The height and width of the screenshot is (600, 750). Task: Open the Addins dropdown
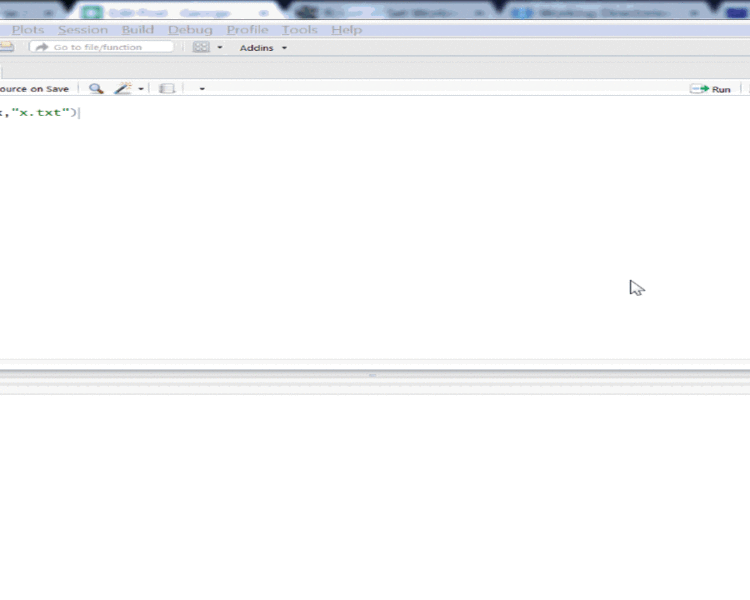263,48
